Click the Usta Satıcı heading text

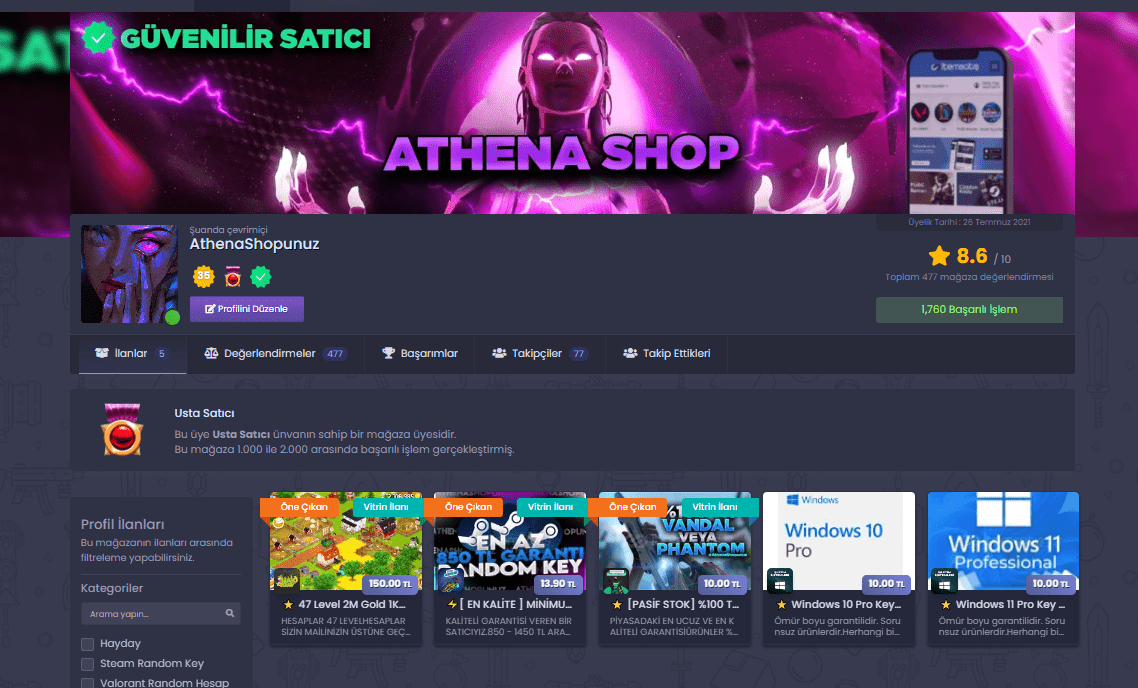pyautogui.click(x=204, y=413)
